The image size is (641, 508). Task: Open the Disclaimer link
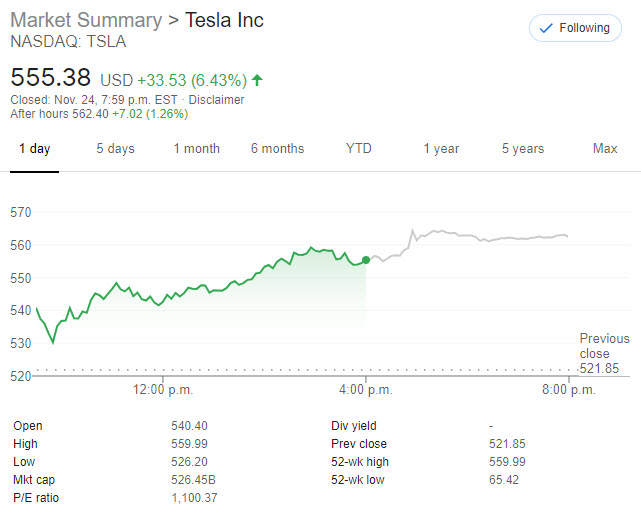pos(217,100)
